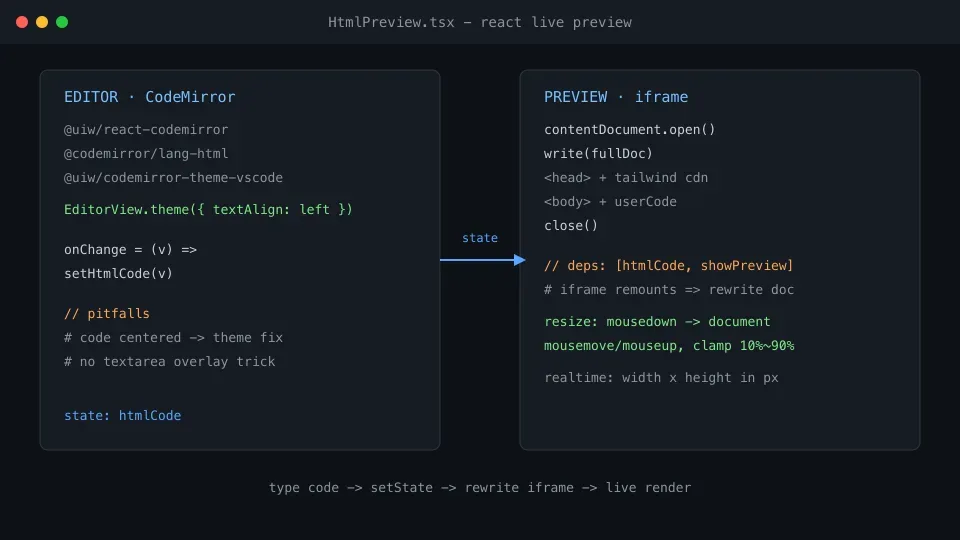Click the '@uiw/react-codemirror' line

click(x=146, y=130)
